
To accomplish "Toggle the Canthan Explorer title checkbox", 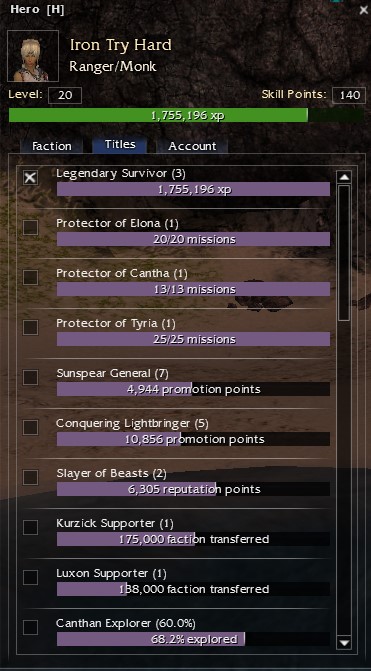I will click(30, 627).
